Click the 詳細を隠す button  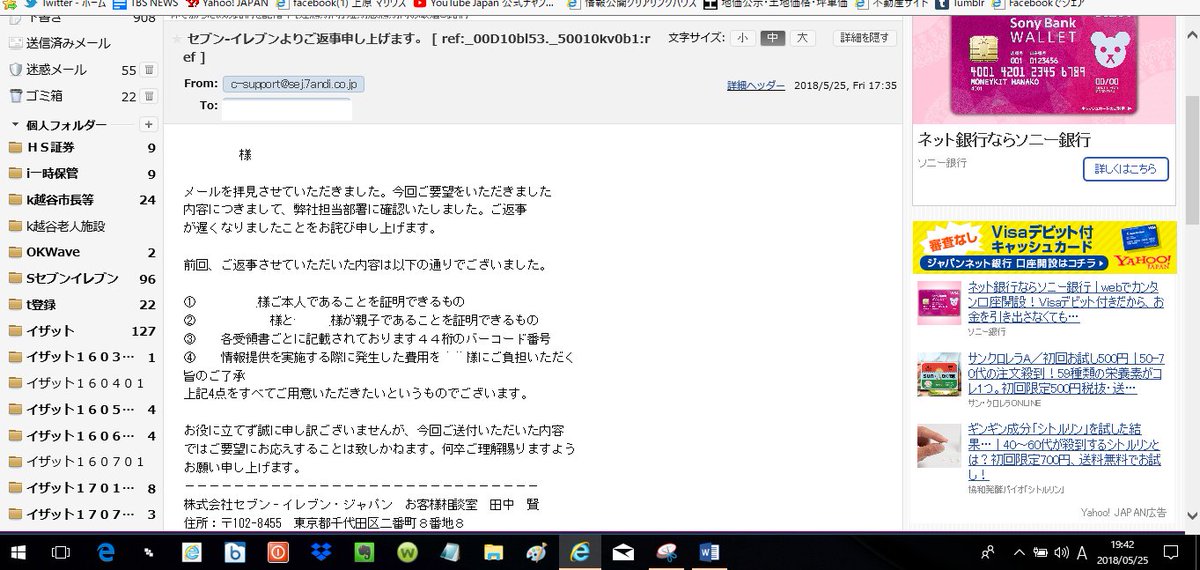(x=865, y=38)
